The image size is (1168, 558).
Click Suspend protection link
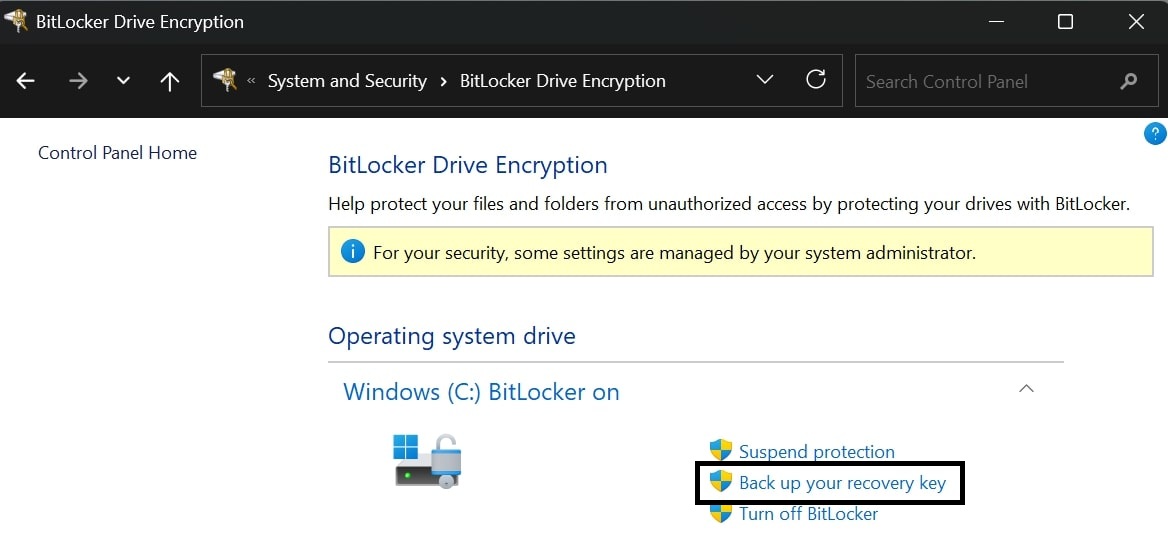[x=816, y=452]
